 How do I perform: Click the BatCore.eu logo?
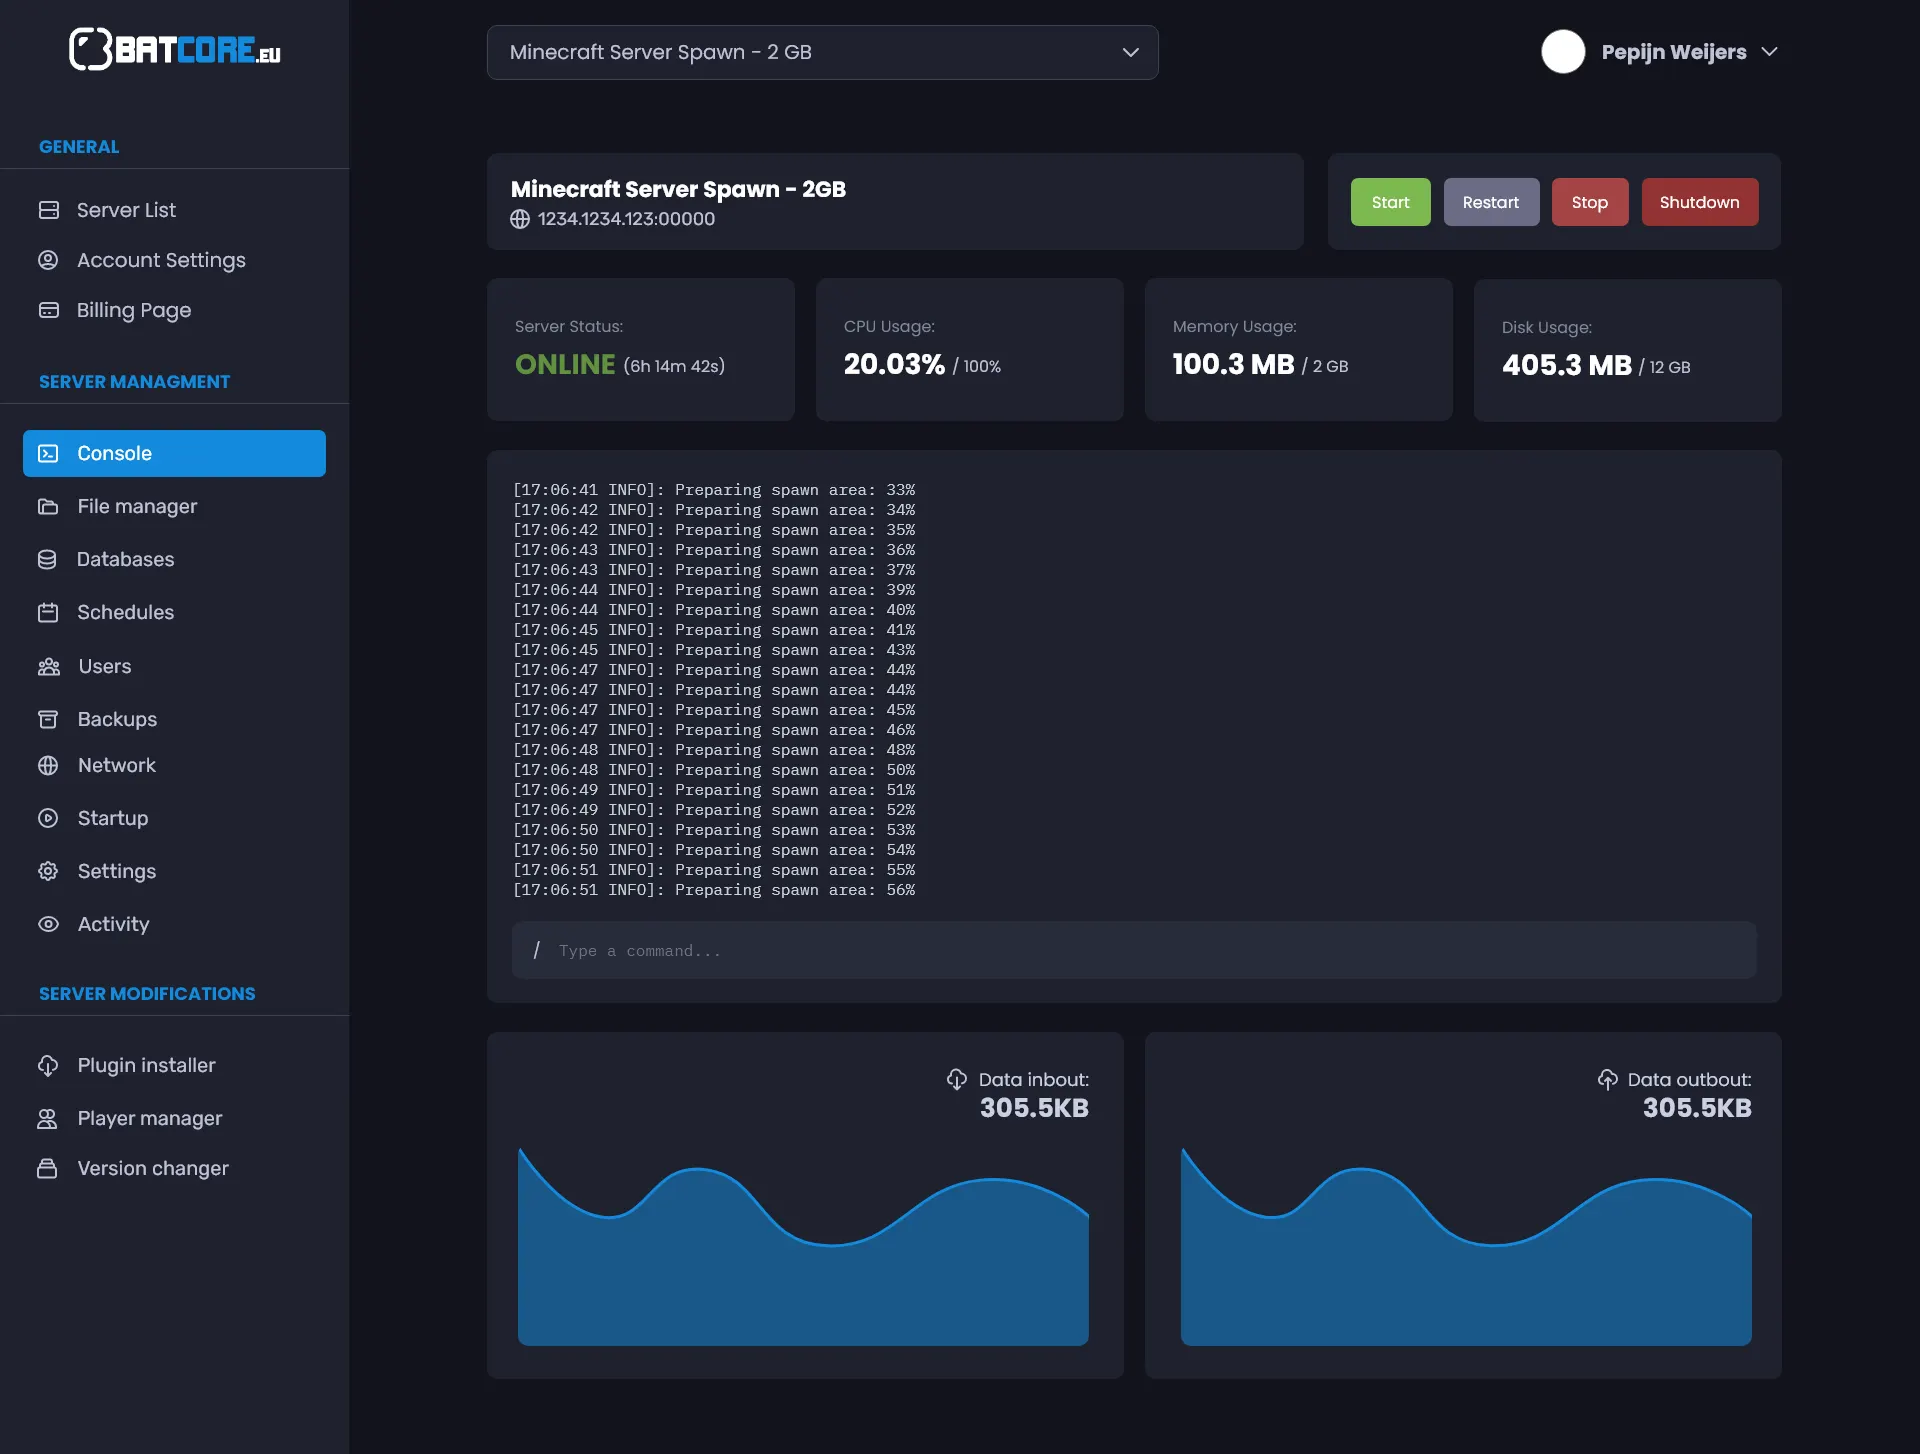click(x=174, y=49)
